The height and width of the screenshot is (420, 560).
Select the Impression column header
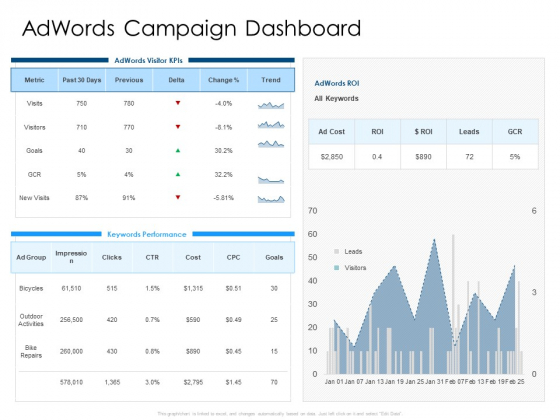click(x=71, y=257)
